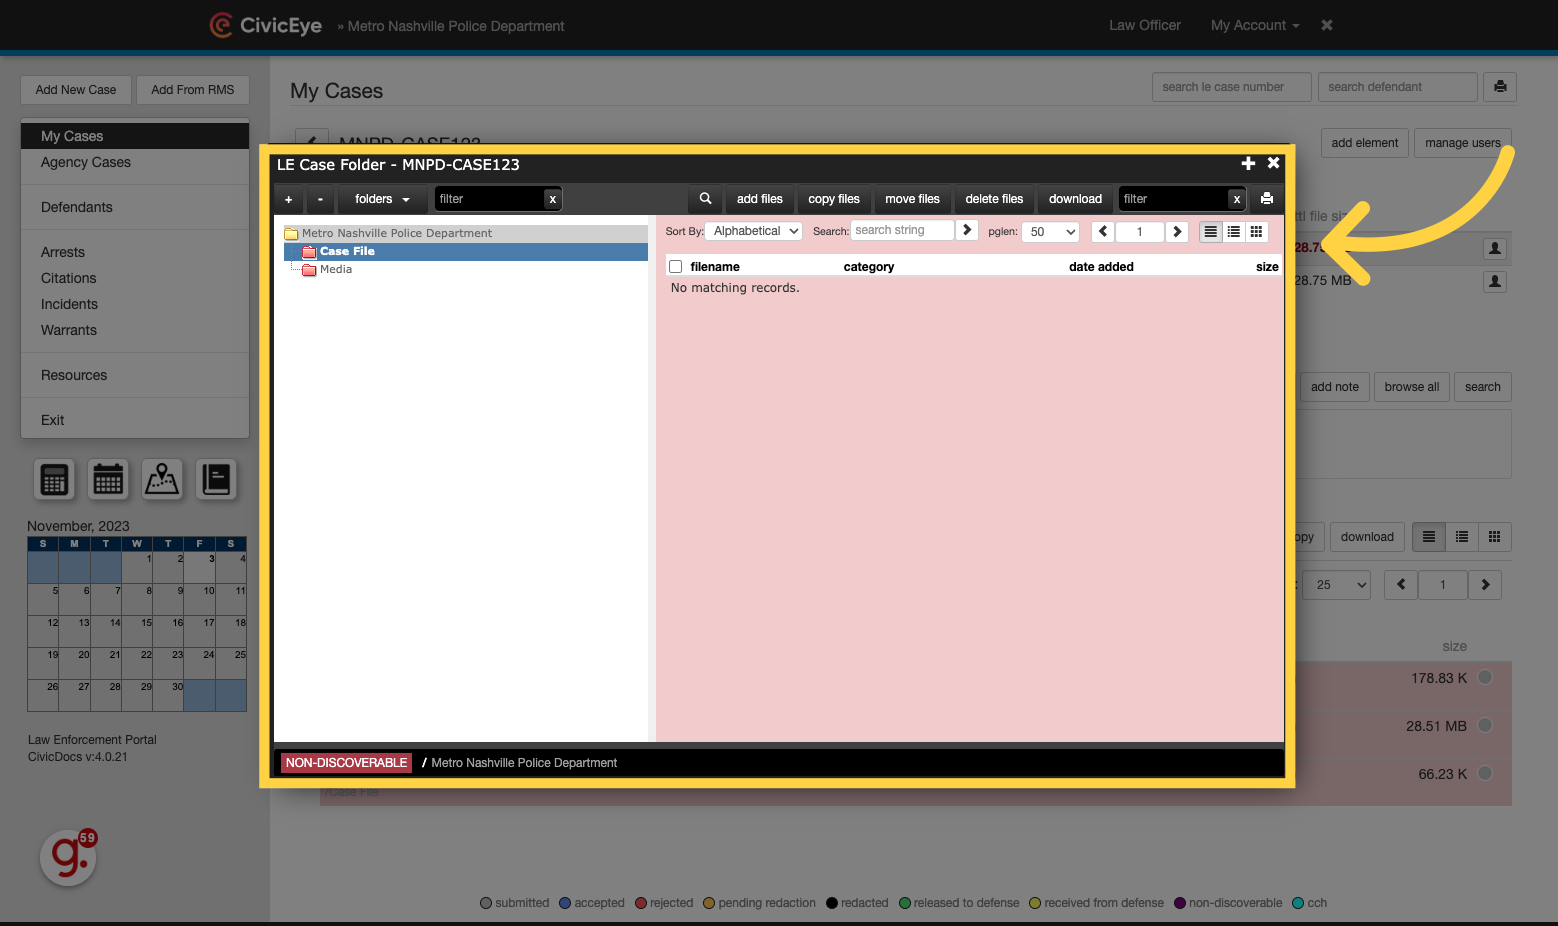The height and width of the screenshot is (926, 1558).
Task: Open My Cases in sidebar
Action: 135,136
